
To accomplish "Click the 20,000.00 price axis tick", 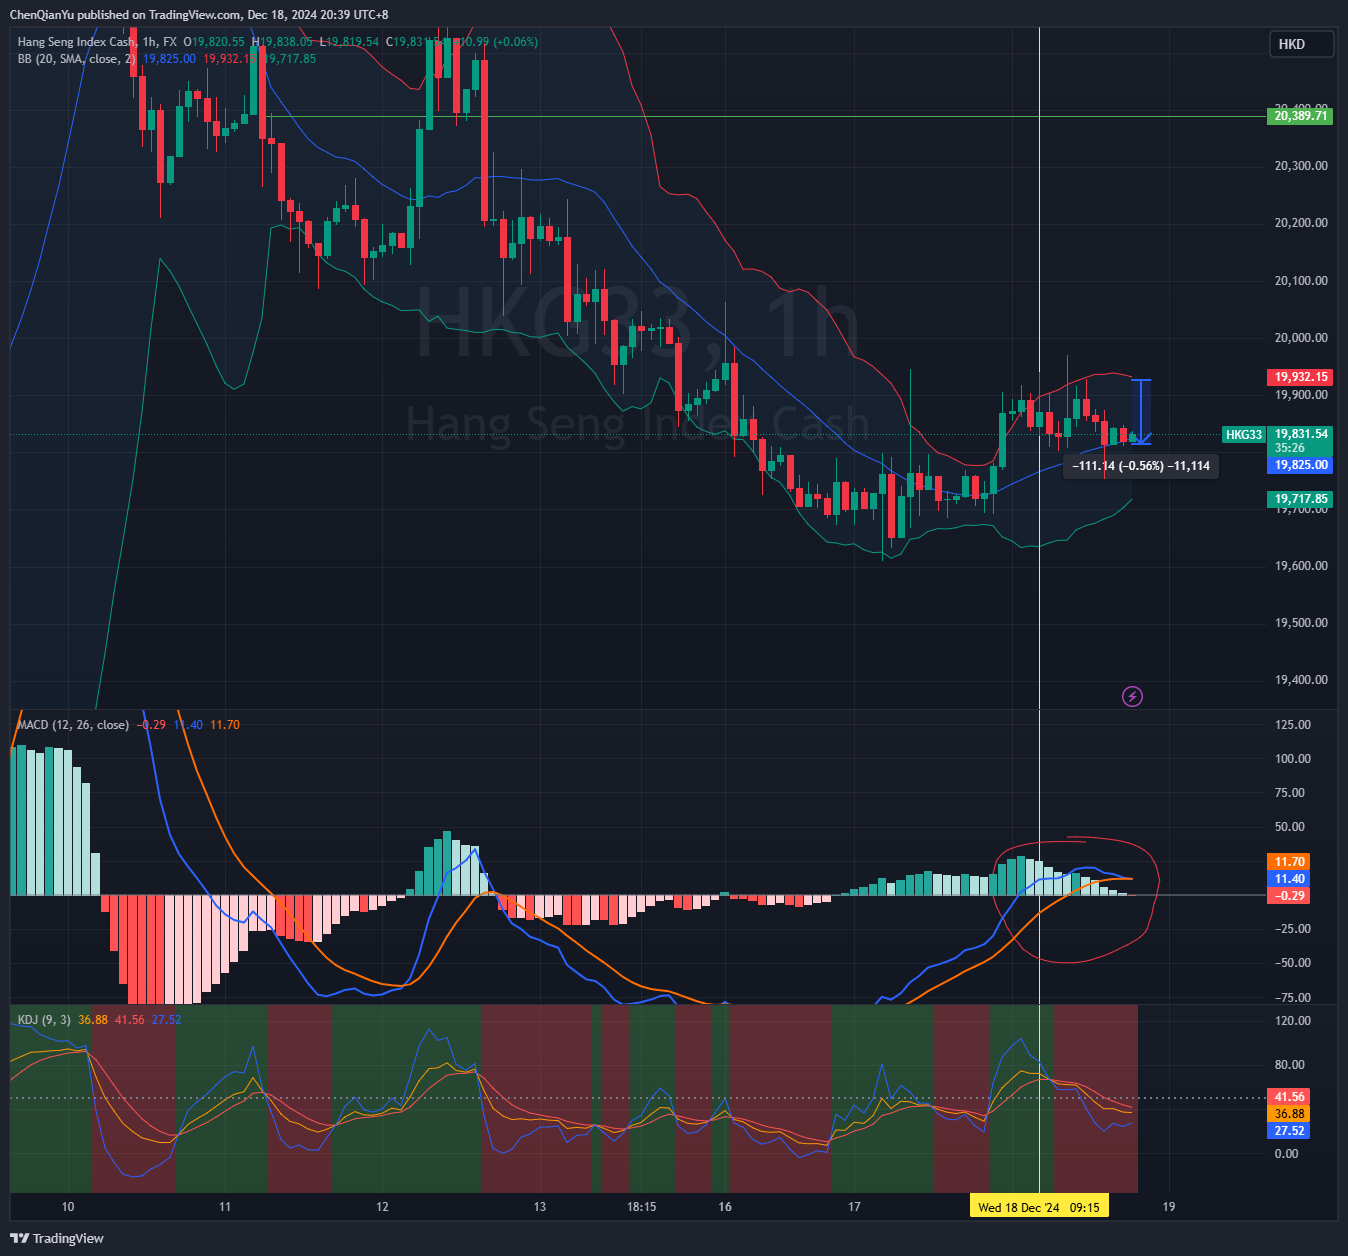I will click(x=1301, y=338).
